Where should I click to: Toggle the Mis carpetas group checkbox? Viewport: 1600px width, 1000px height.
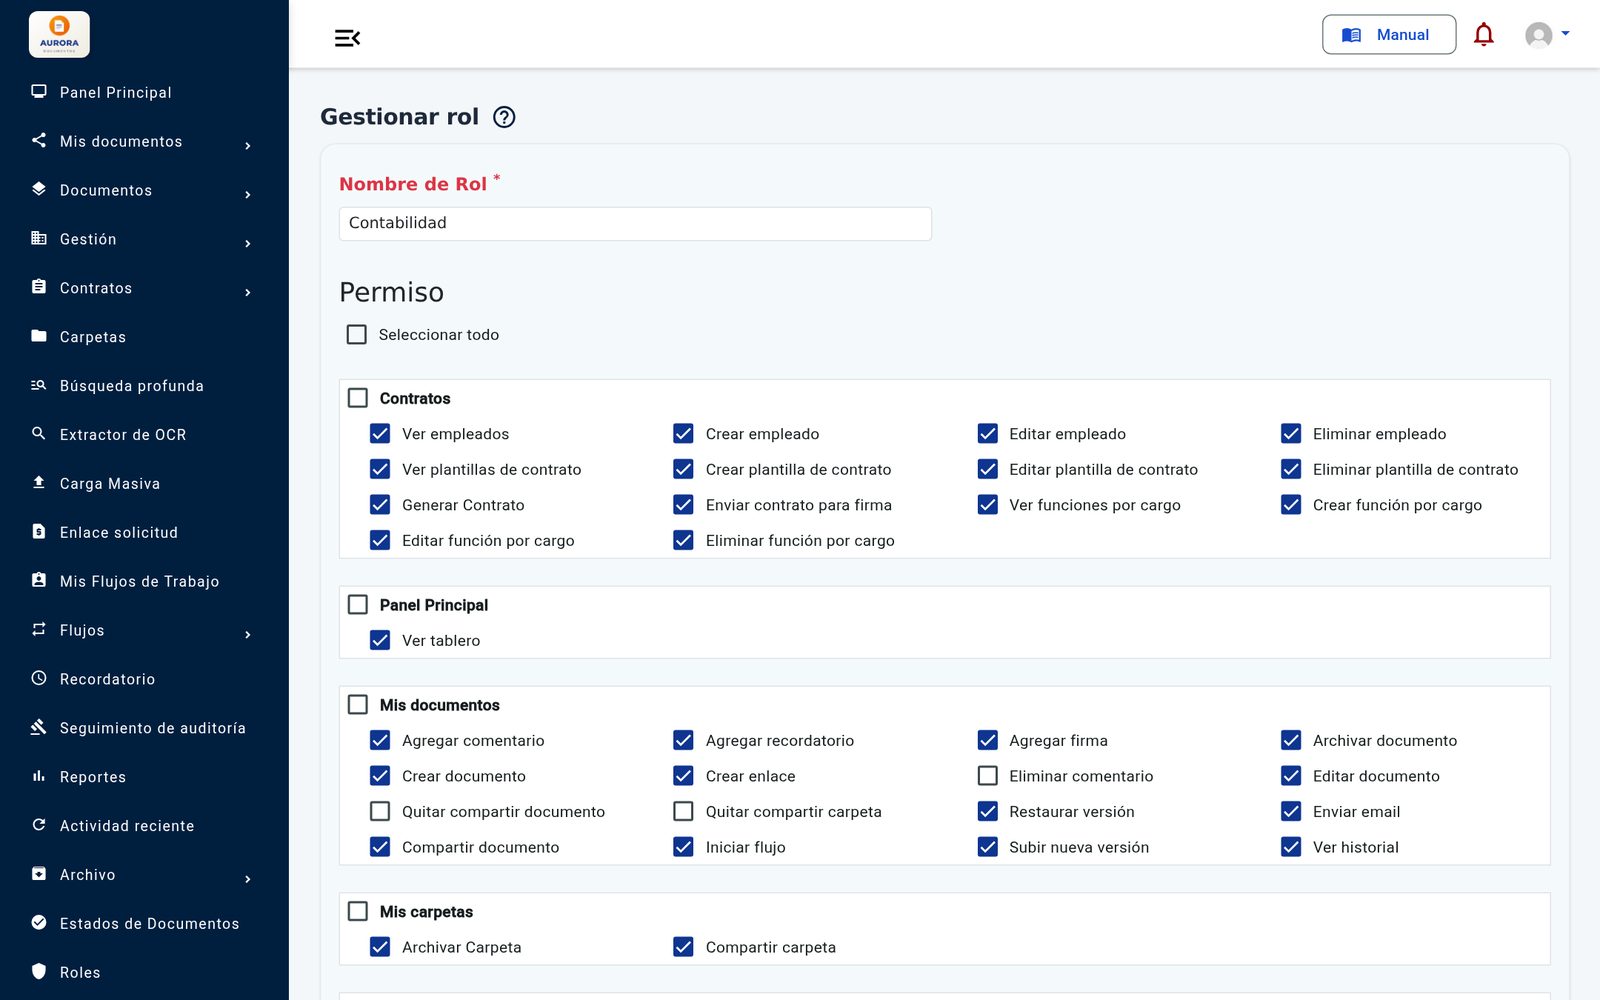(x=358, y=911)
